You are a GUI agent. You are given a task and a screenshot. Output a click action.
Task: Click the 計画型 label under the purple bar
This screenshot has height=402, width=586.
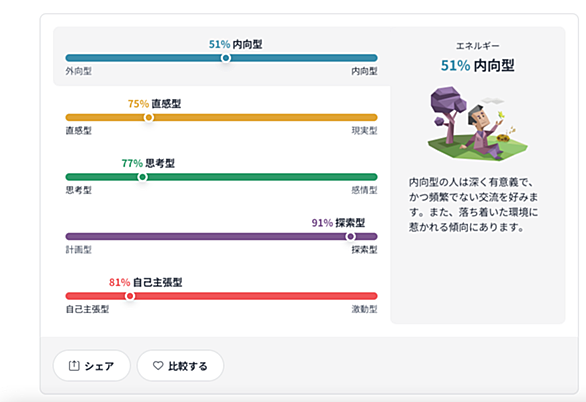78,250
